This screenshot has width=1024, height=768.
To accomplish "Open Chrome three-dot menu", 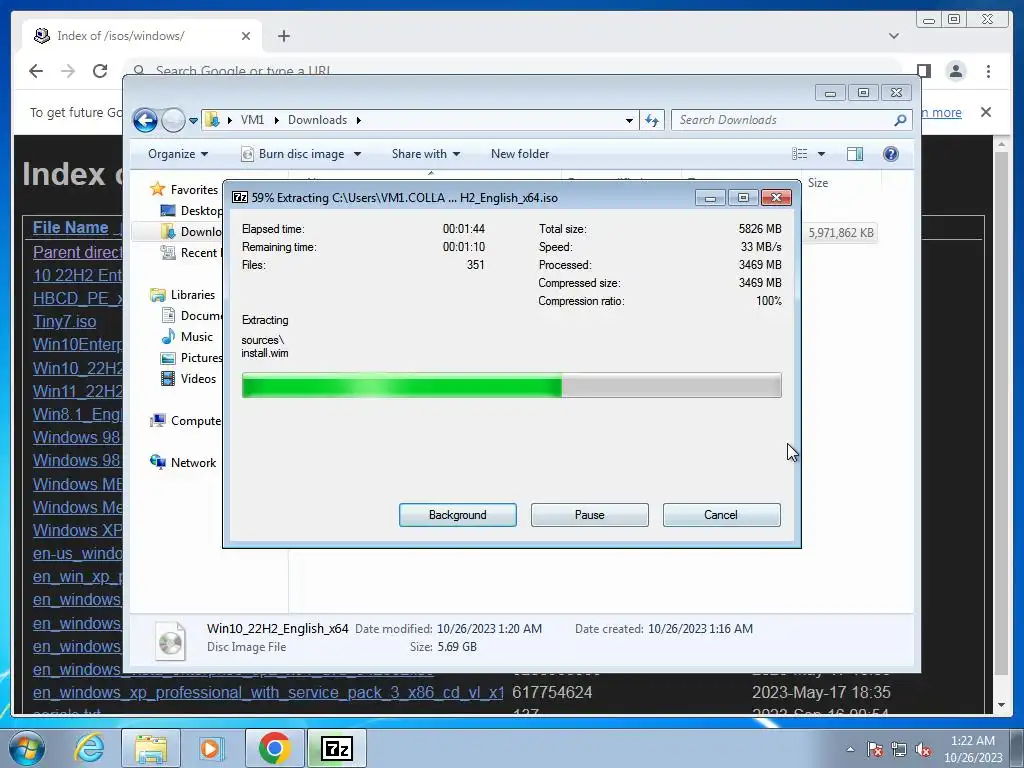I will [x=989, y=71].
